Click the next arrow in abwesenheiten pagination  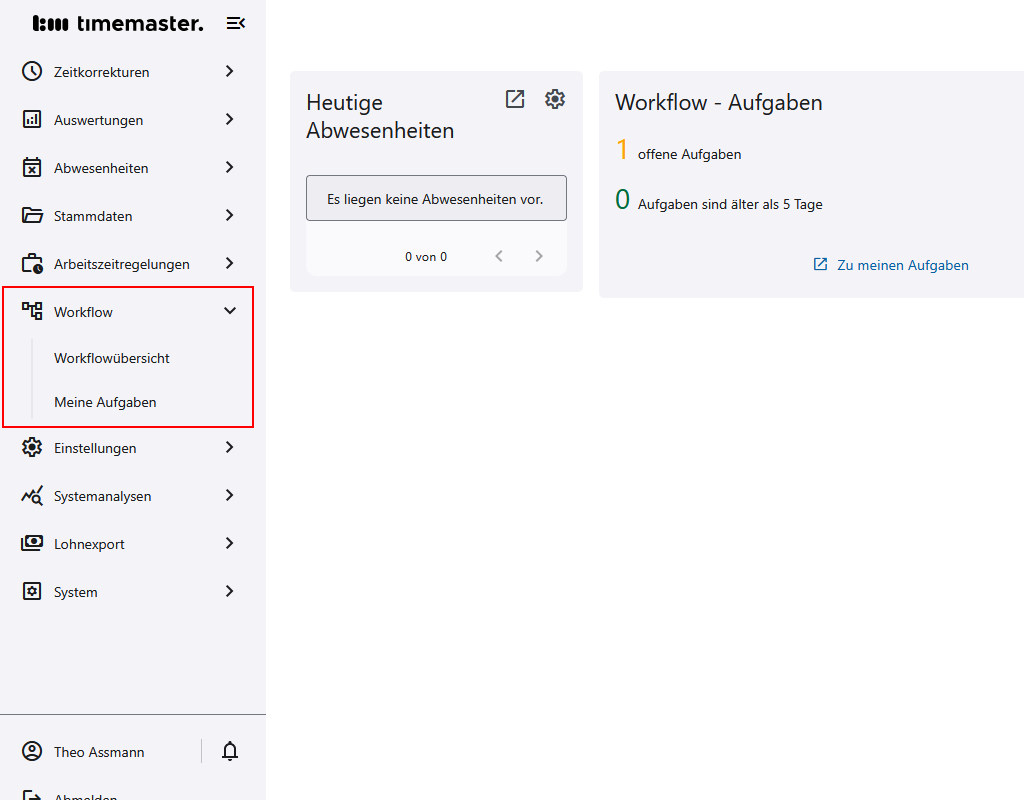point(538,255)
